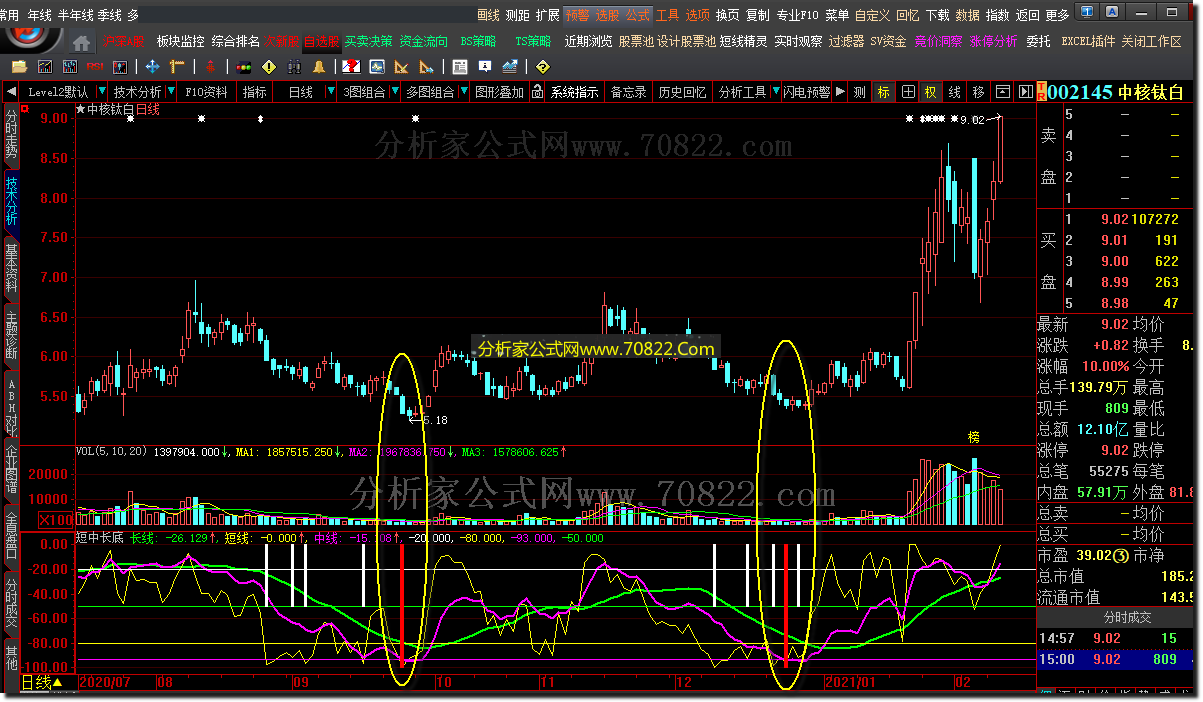Click the speech bubble comment icon
This screenshot has height=702, width=1203.
[x=485, y=66]
